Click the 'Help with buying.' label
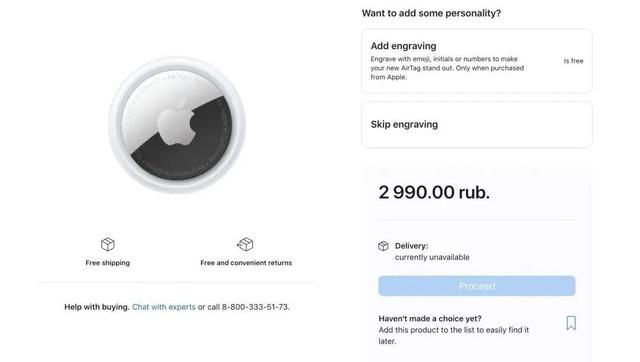The height and width of the screenshot is (362, 640). click(x=97, y=307)
